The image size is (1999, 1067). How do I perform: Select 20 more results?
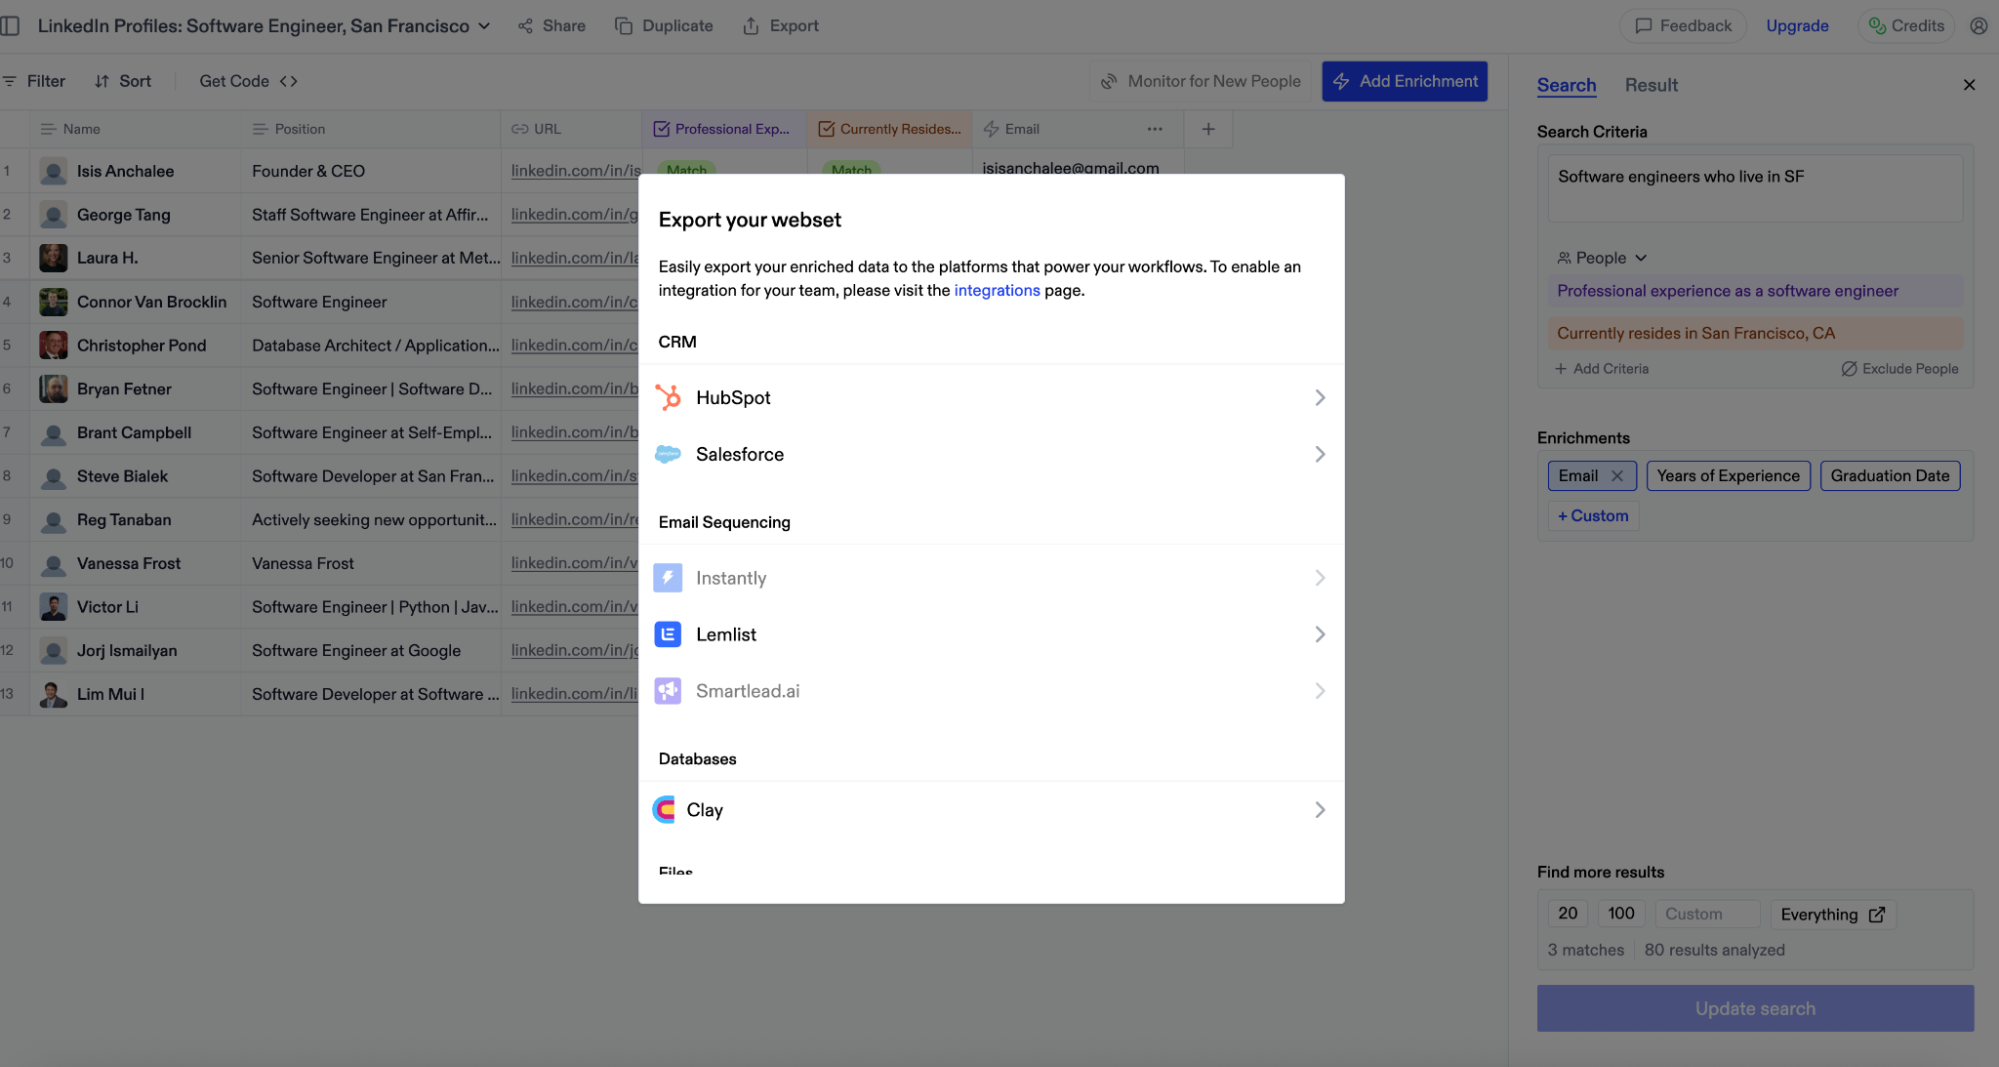(x=1567, y=913)
